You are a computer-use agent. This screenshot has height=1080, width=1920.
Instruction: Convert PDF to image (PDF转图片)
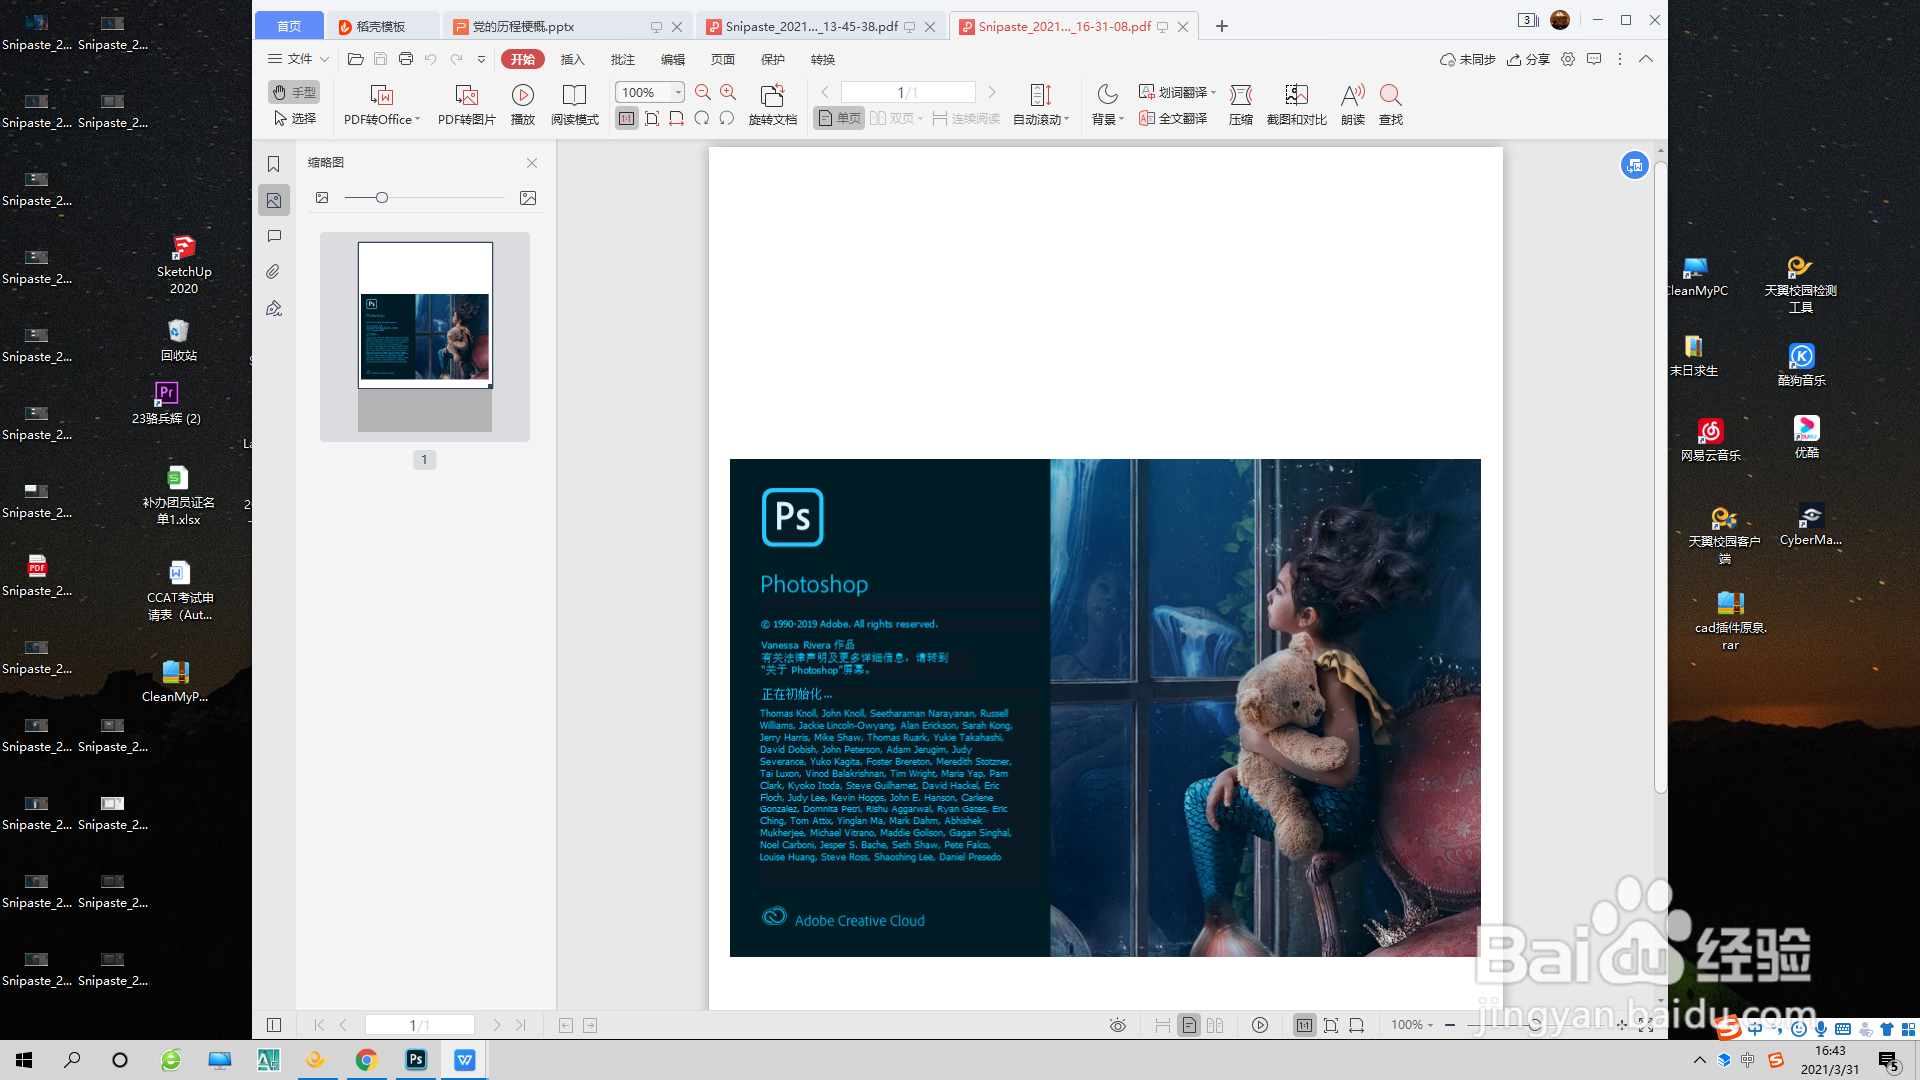(467, 105)
